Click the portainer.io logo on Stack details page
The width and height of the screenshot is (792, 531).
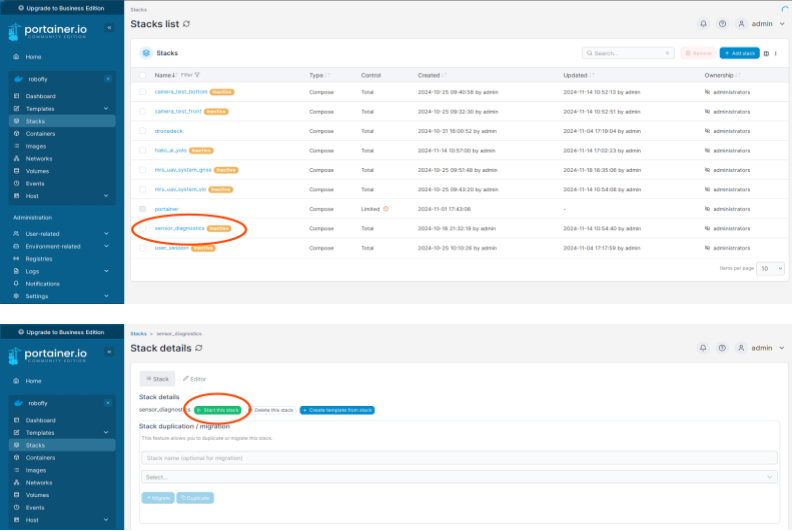[x=47, y=355]
